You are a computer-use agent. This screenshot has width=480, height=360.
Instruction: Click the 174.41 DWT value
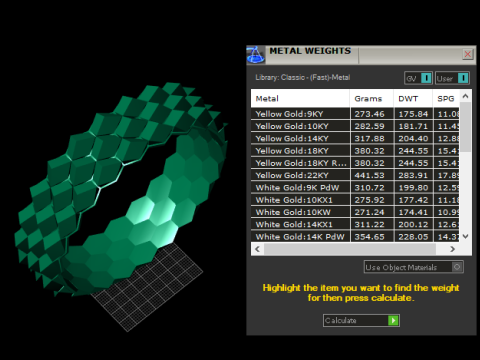[x=413, y=212]
